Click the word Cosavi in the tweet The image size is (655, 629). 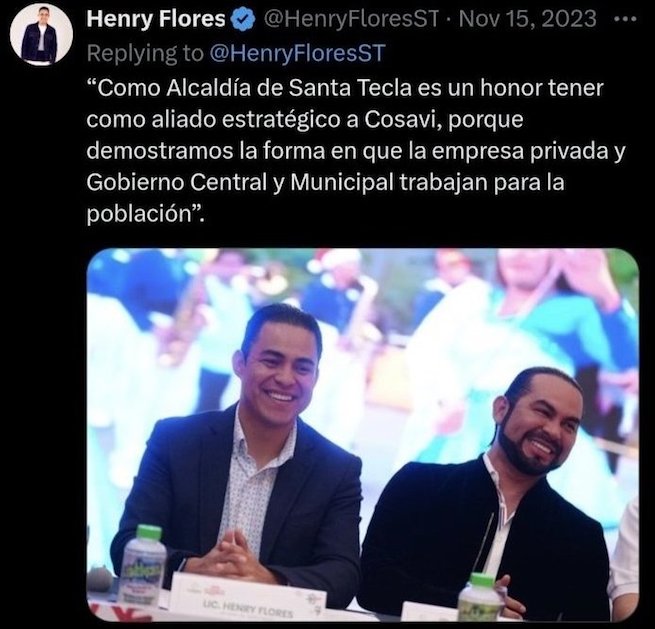click(x=400, y=119)
